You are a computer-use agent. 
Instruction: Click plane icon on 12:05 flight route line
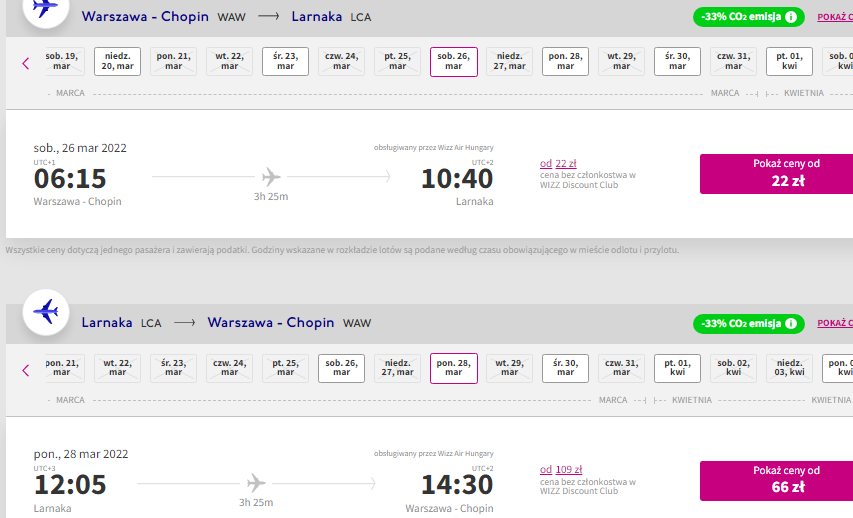[x=256, y=483]
